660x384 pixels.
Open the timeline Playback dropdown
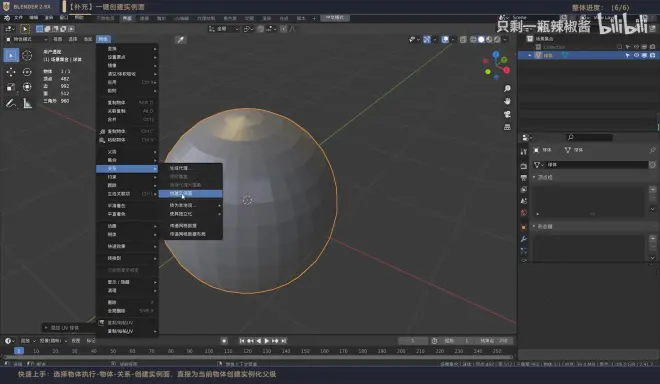pyautogui.click(x=28, y=341)
